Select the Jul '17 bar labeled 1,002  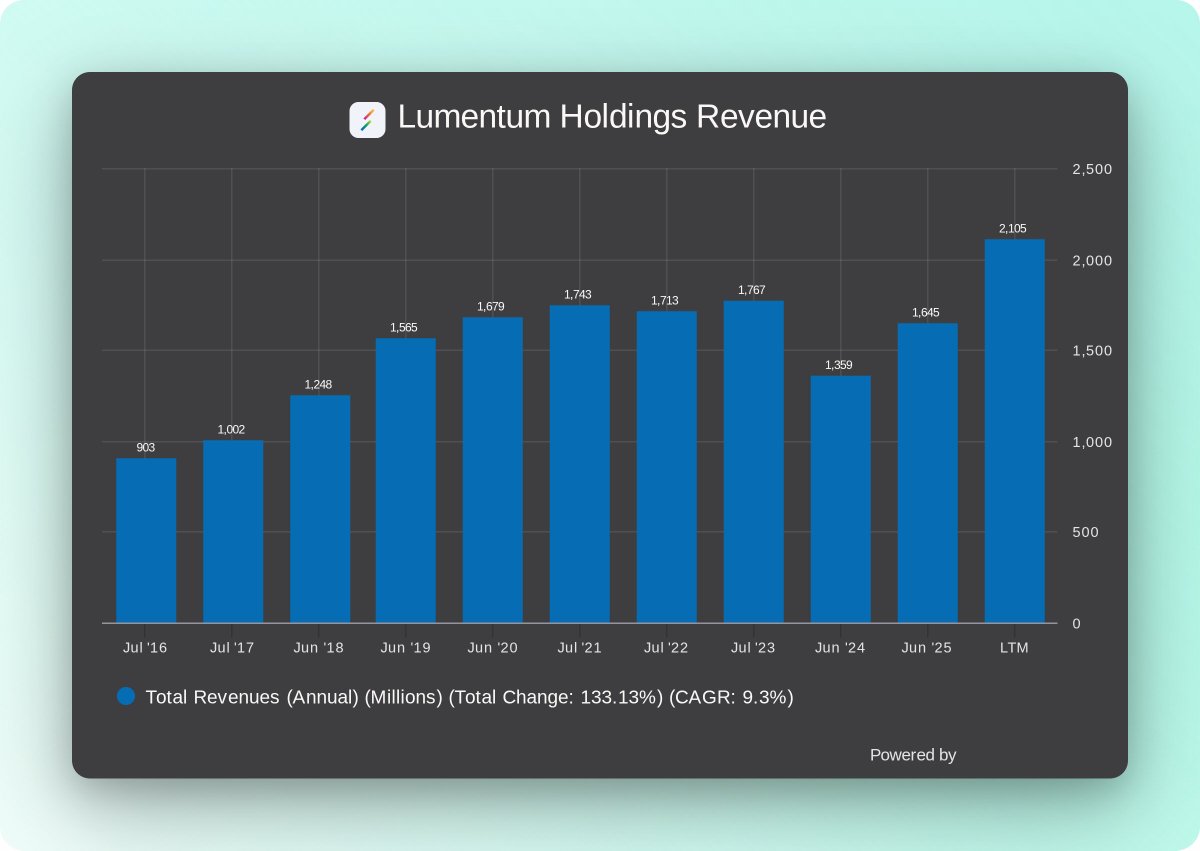coord(233,531)
